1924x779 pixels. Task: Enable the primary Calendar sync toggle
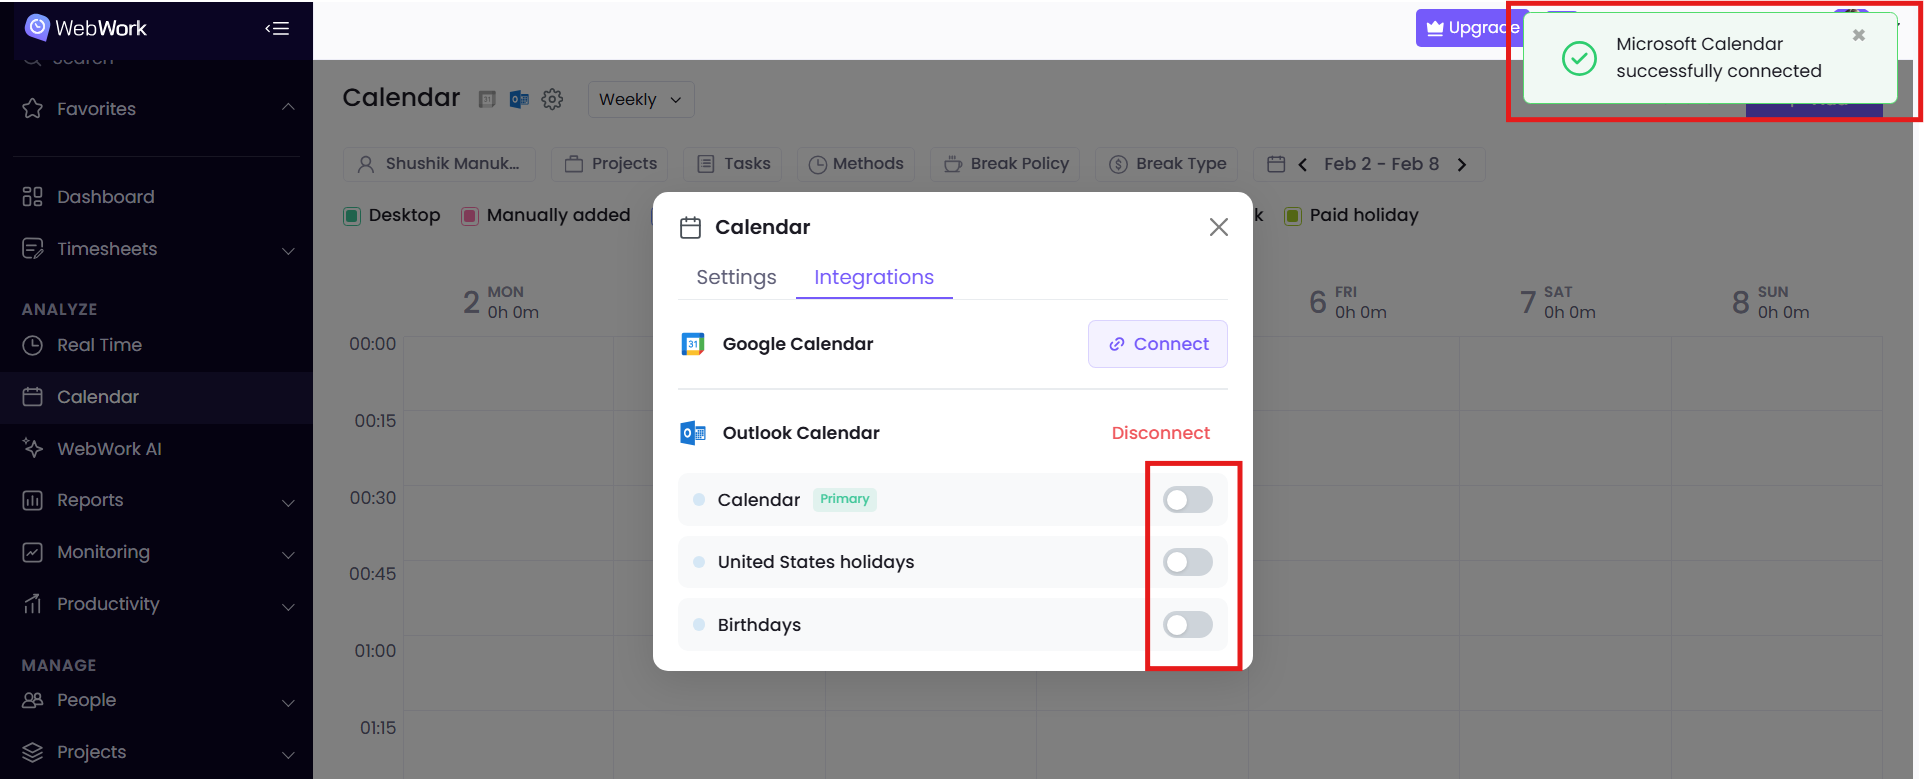pyautogui.click(x=1187, y=499)
